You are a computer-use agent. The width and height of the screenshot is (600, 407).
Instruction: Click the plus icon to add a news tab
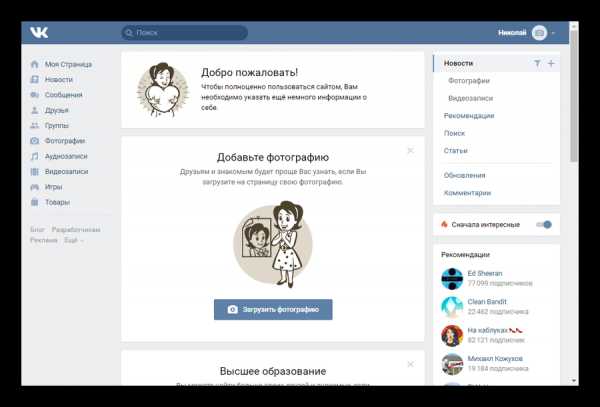click(x=551, y=63)
